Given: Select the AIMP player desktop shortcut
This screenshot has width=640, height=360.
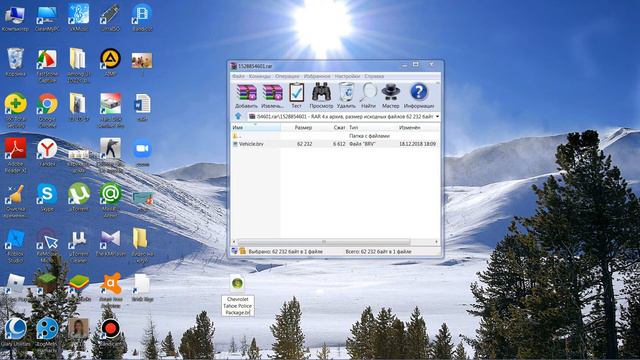Looking at the screenshot, I should 111,62.
